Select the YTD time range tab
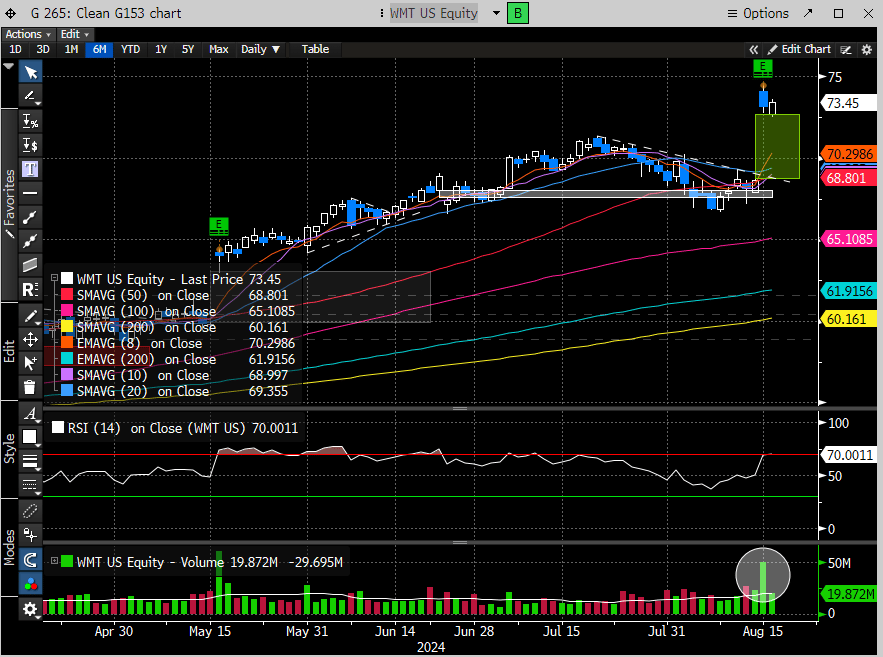Screen dimensions: 883x657 [131, 50]
